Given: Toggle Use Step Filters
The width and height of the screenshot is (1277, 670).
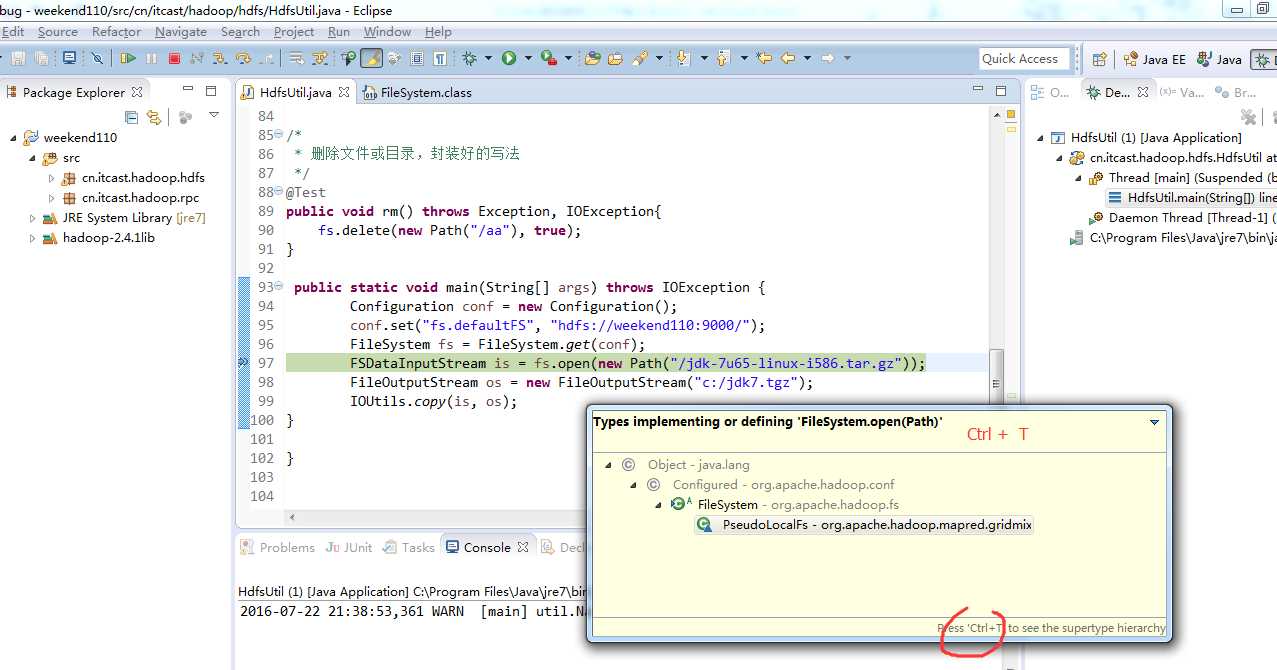Looking at the screenshot, I should [319, 58].
